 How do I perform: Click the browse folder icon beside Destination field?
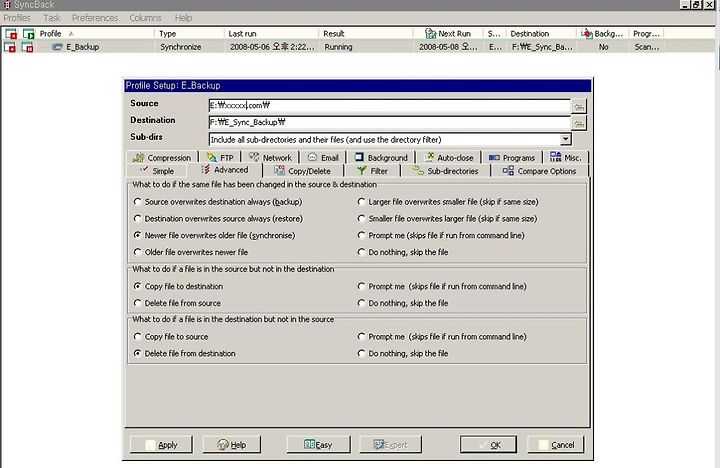[x=579, y=123]
